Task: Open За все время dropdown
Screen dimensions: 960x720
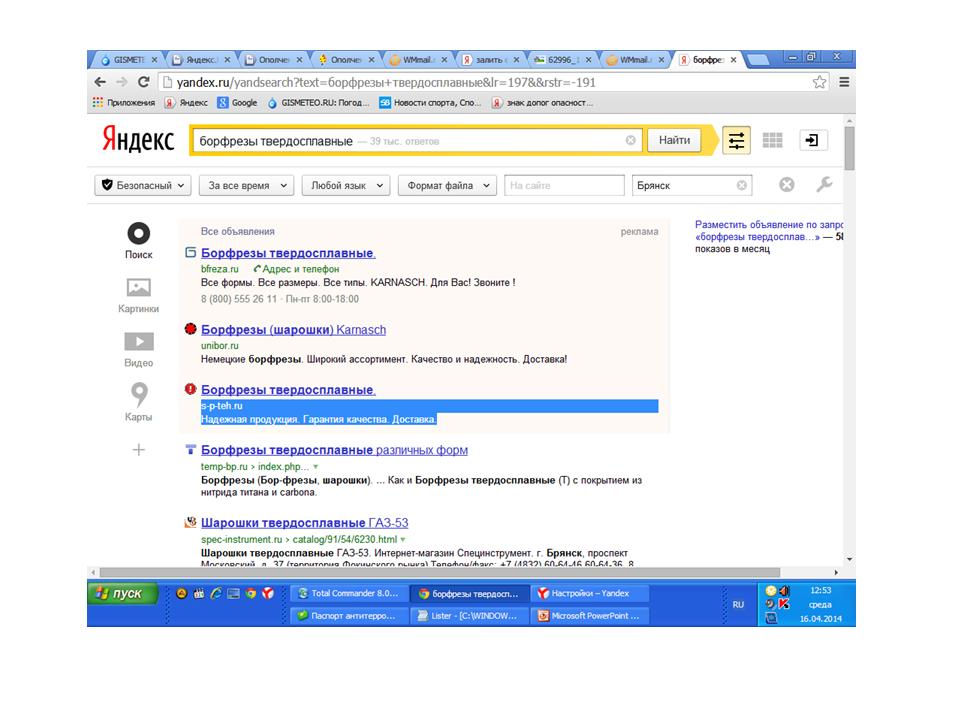Action: 246,185
